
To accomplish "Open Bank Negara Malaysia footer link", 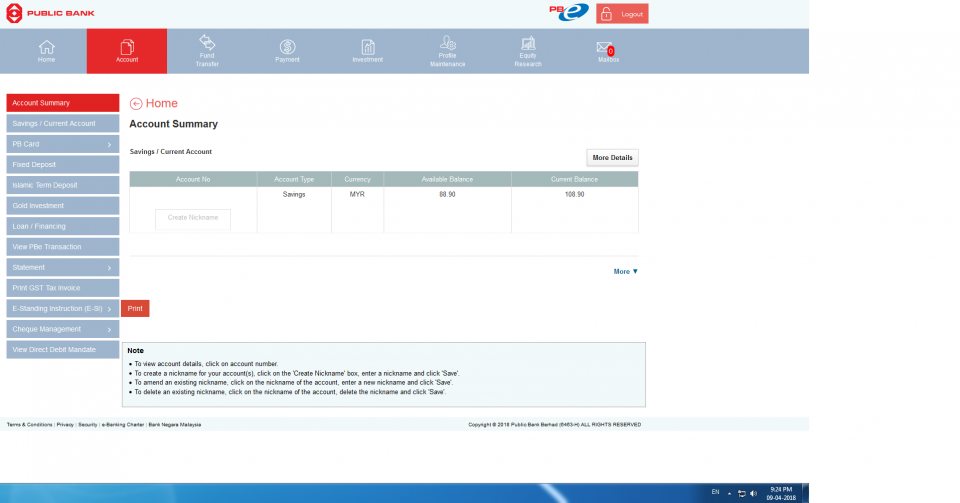I will click(174, 425).
